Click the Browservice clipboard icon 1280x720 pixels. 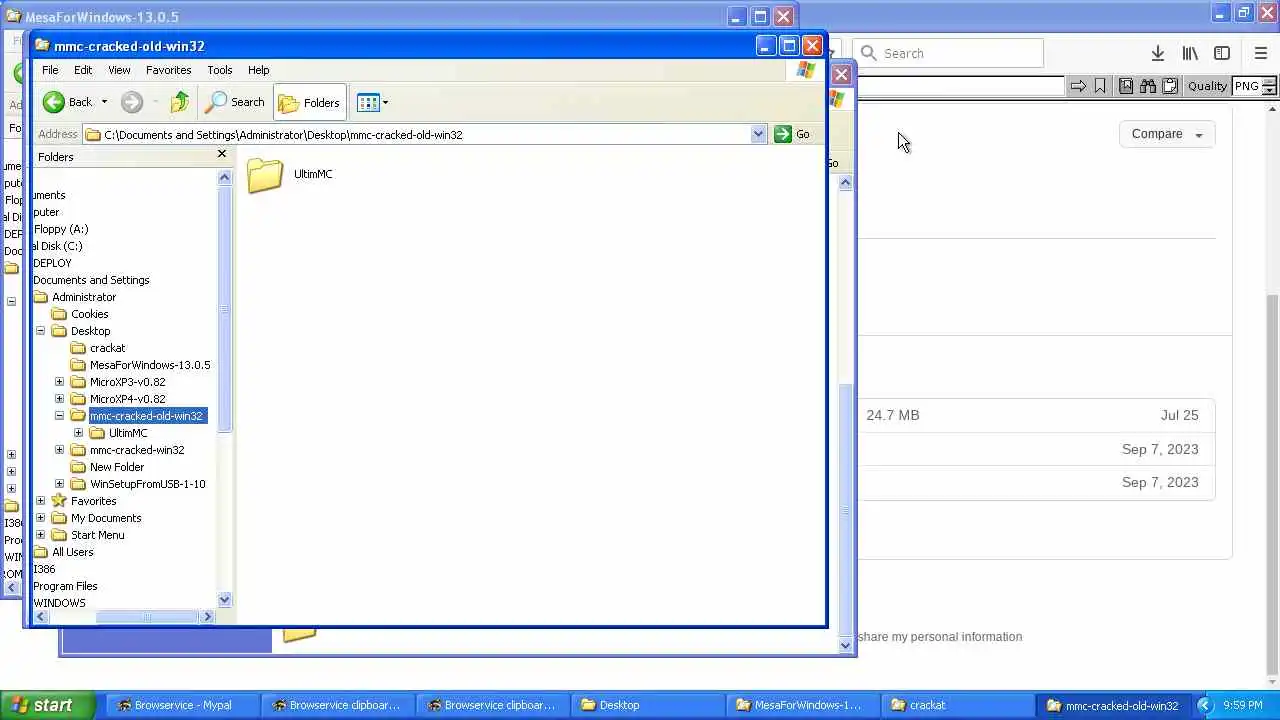point(1169,86)
